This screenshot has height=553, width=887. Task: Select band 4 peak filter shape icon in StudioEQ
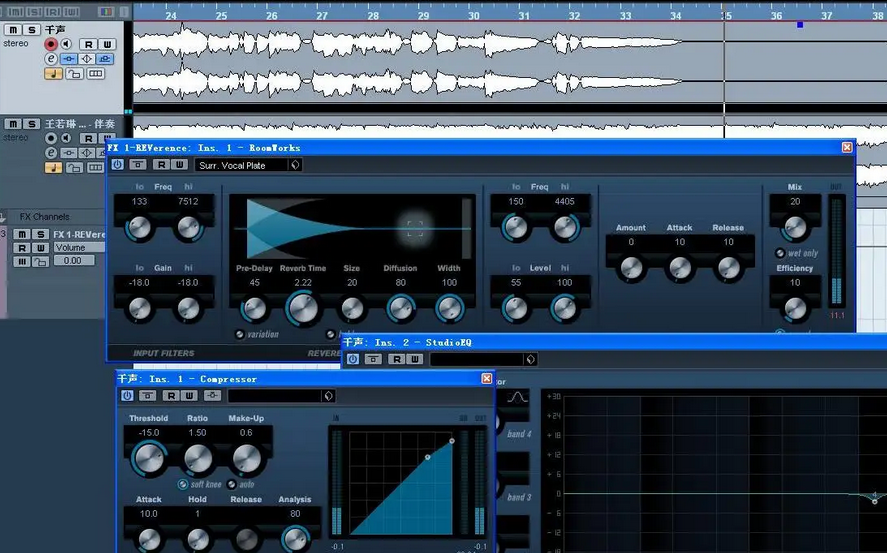point(517,398)
